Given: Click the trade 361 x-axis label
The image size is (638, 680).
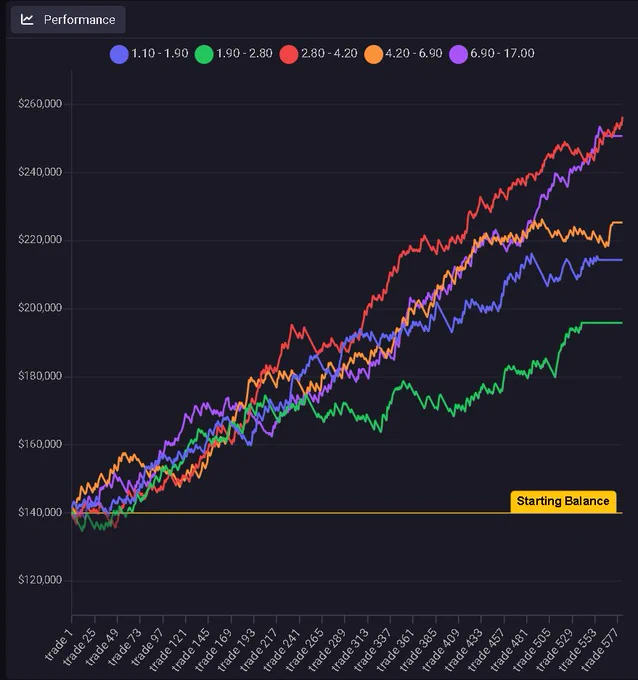Looking at the screenshot, I should tap(395, 649).
